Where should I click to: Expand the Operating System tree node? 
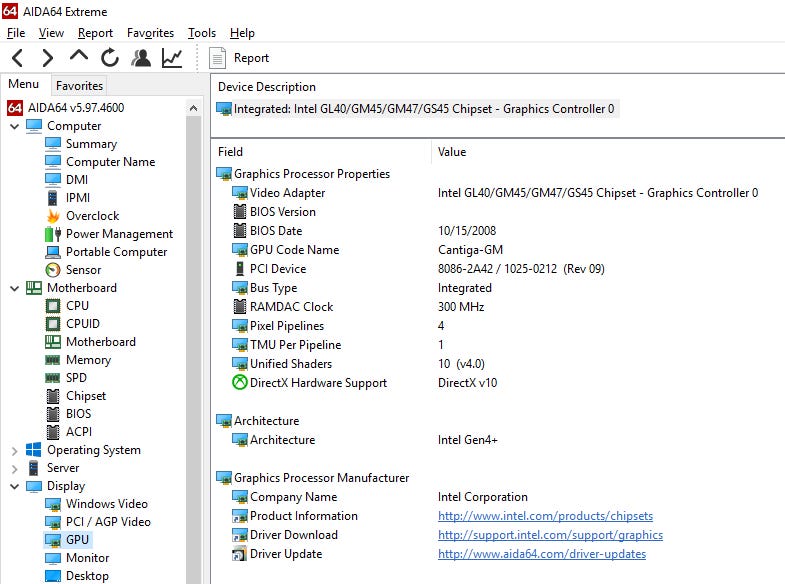(x=14, y=450)
